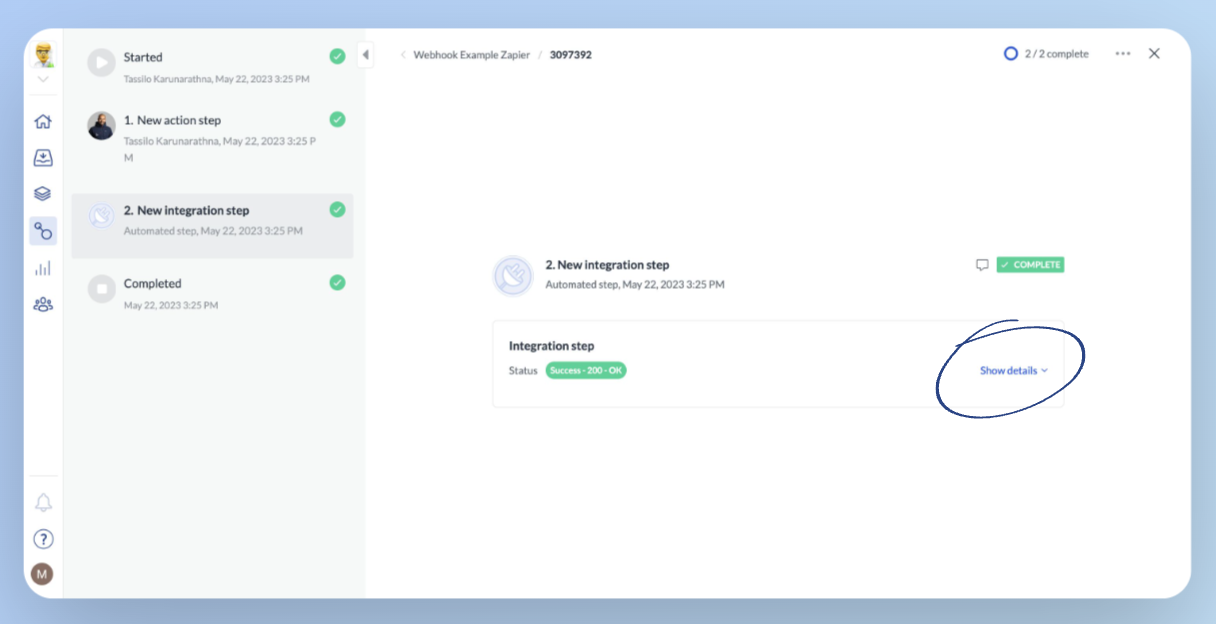Image resolution: width=1216 pixels, height=624 pixels.
Task: Click the Success - 200 - OK status badge
Action: pyautogui.click(x=586, y=371)
